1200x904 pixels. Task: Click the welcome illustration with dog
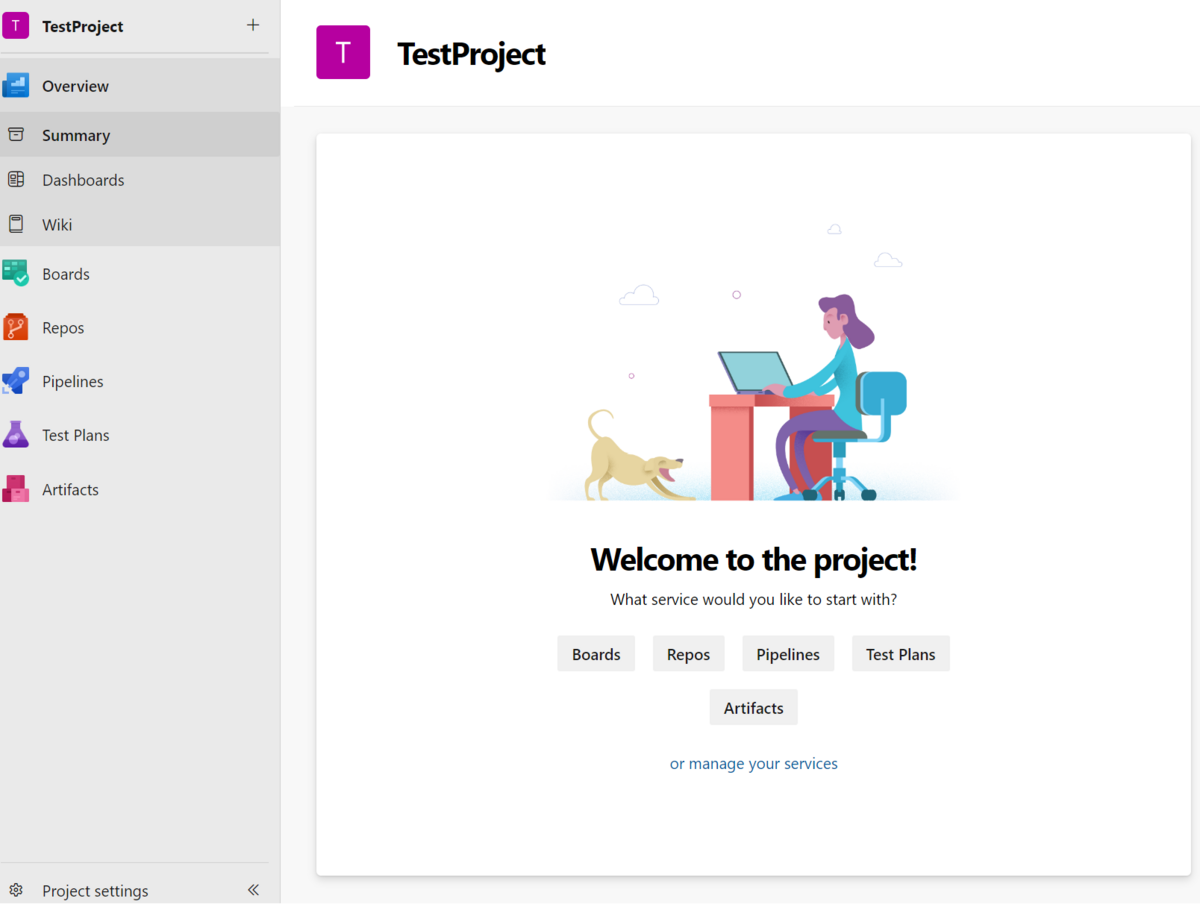click(754, 363)
